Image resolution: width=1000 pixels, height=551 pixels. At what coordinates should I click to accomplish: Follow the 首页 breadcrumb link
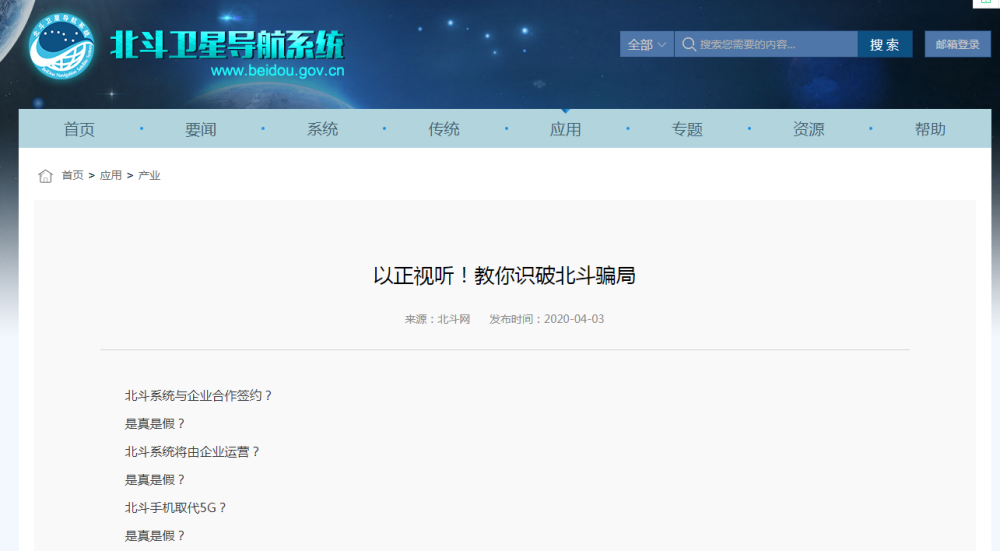72,175
